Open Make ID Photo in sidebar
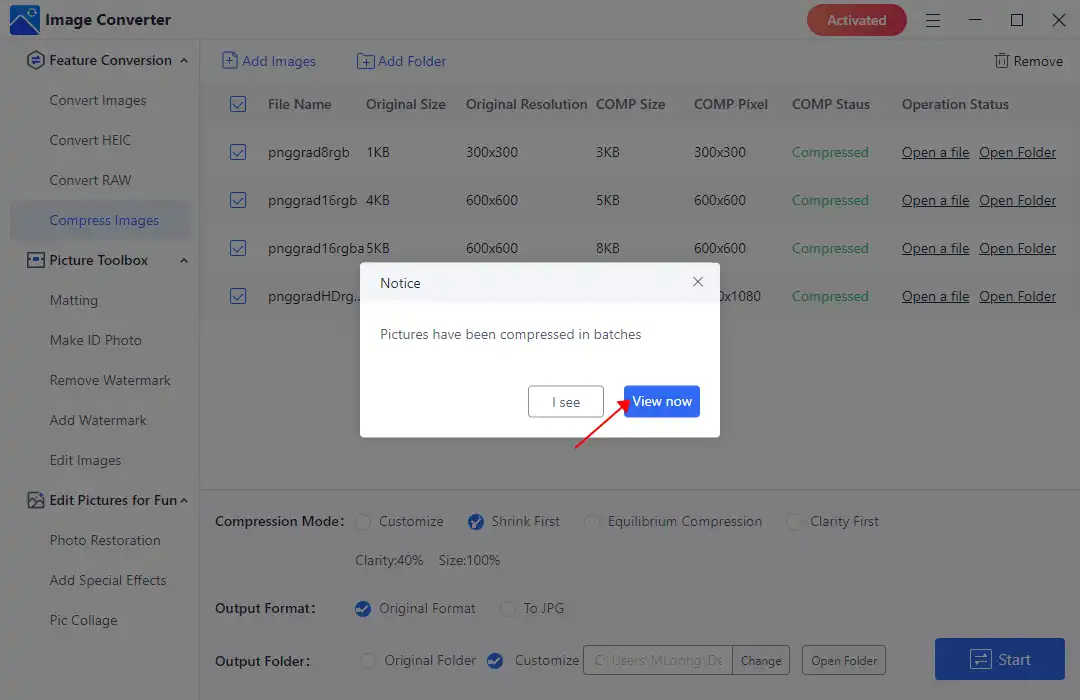 click(x=96, y=340)
